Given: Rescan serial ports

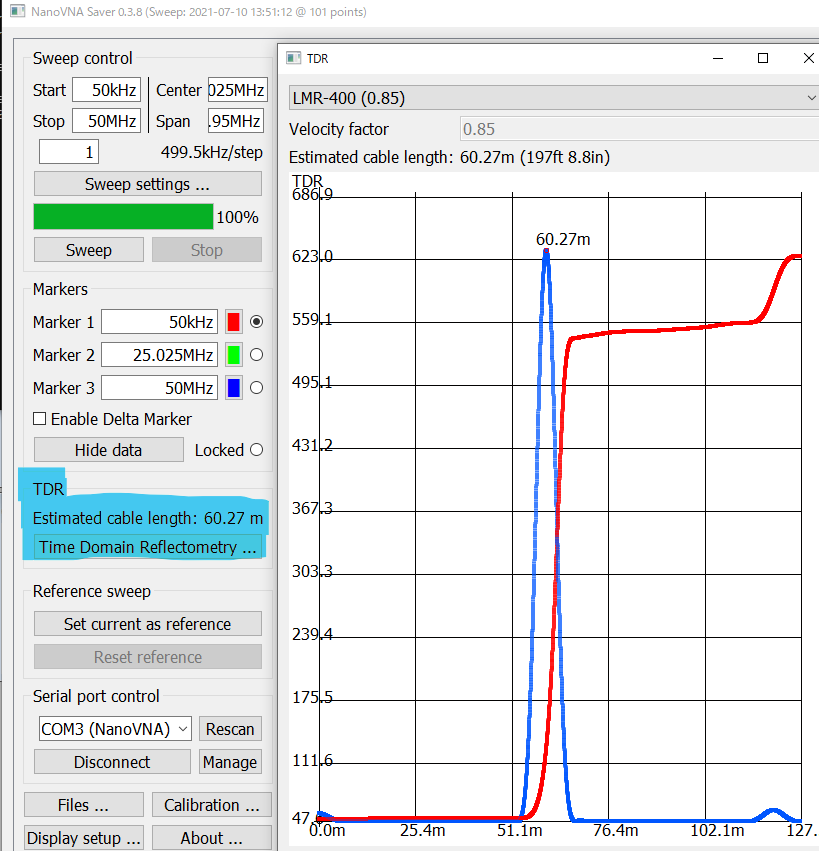Looking at the screenshot, I should pyautogui.click(x=230, y=729).
